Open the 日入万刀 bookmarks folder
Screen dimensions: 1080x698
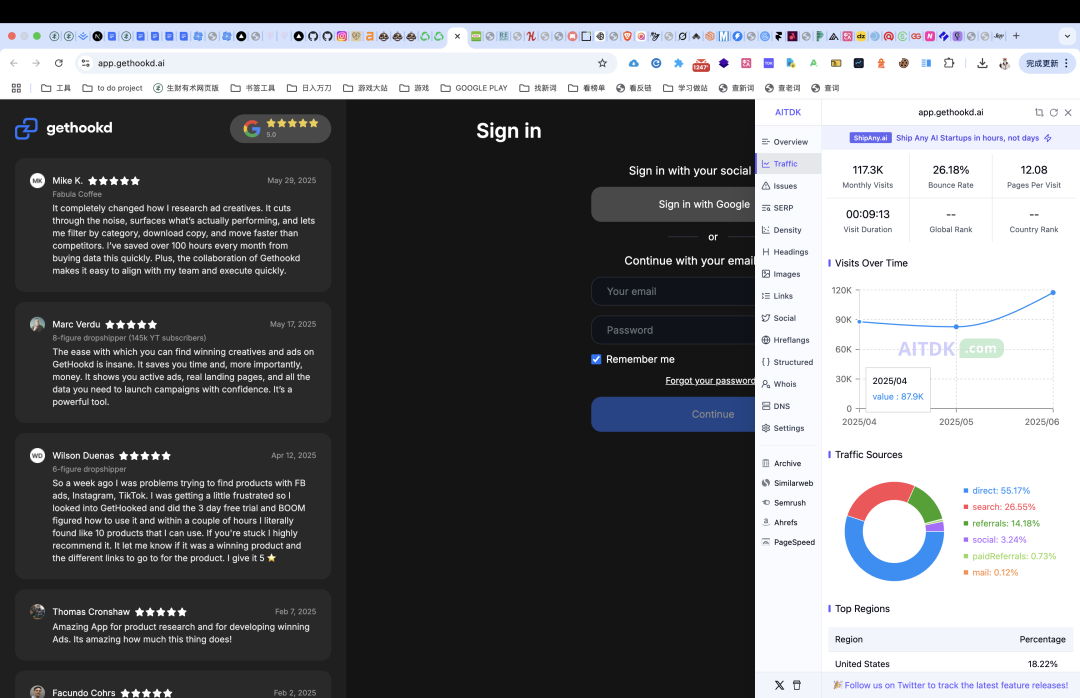click(x=309, y=88)
